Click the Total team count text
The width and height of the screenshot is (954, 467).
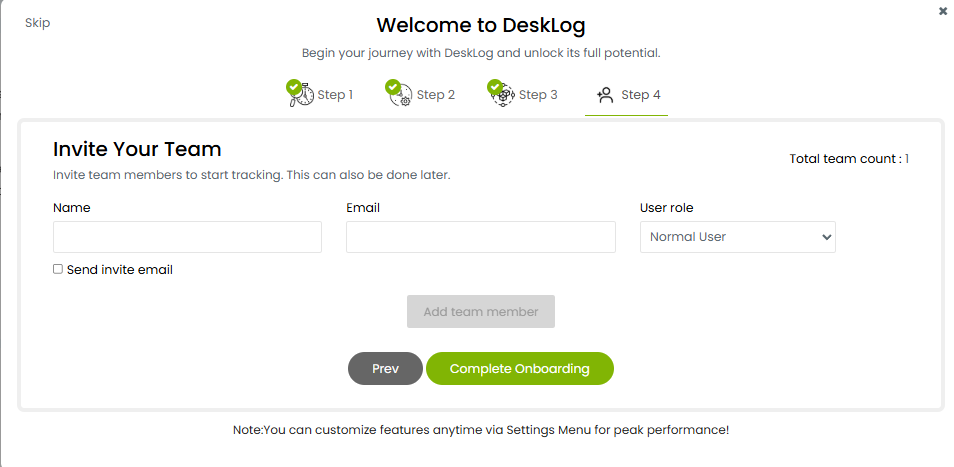pyautogui.click(x=849, y=159)
